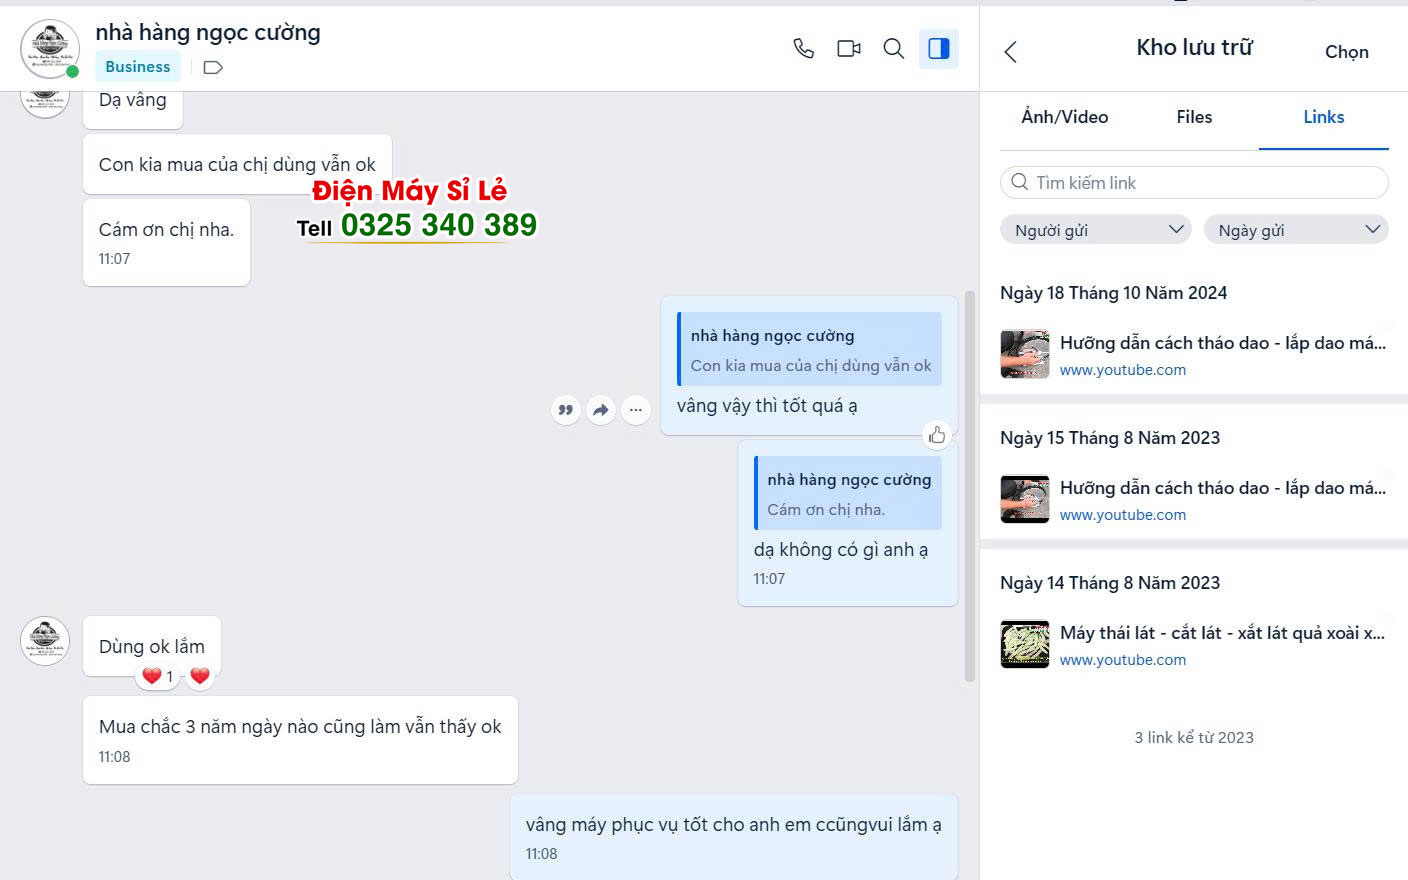Select the Links tab
The width and height of the screenshot is (1408, 880).
click(x=1323, y=117)
